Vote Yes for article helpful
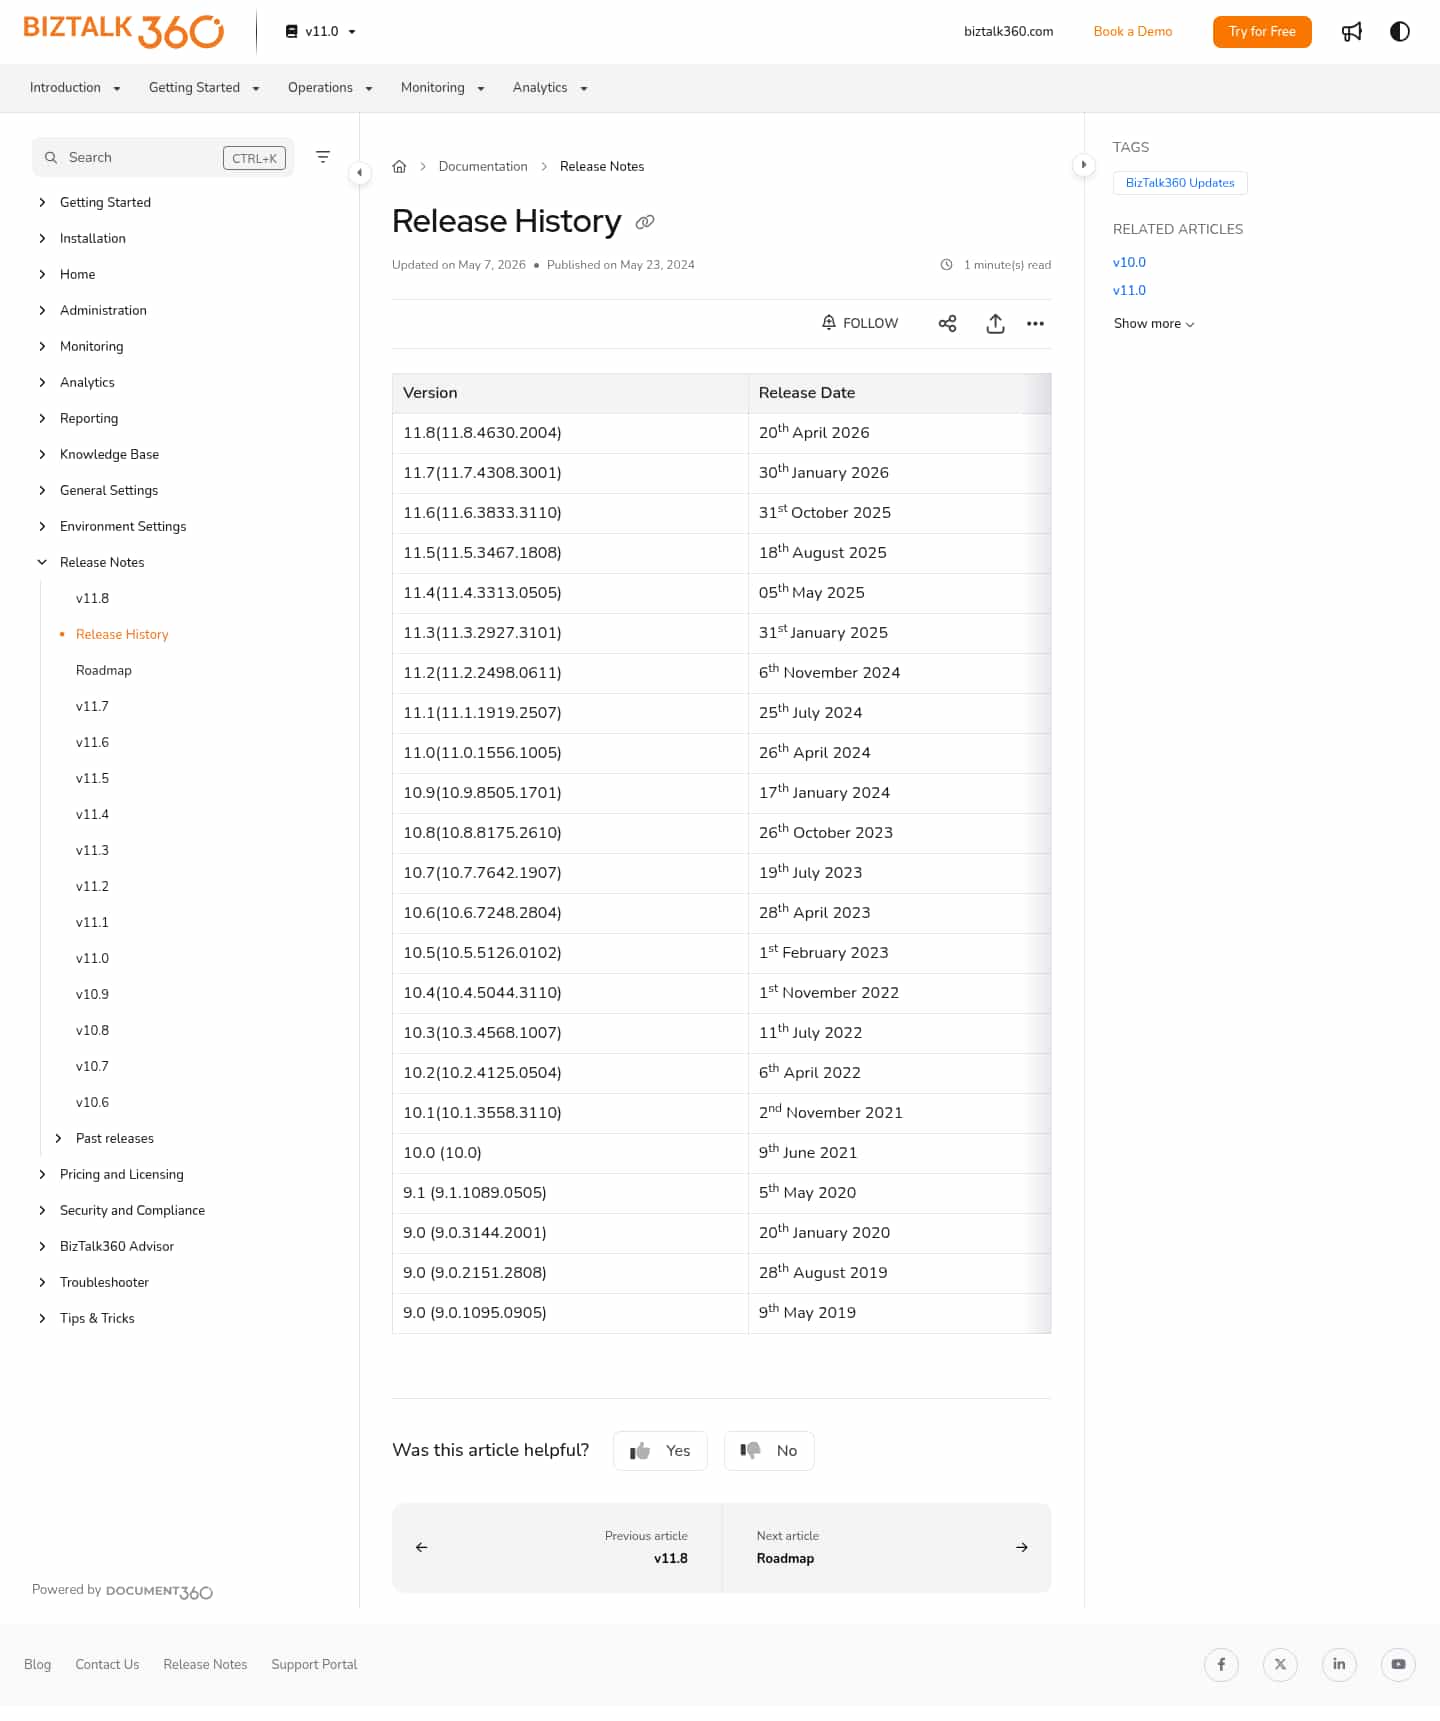Image resolution: width=1440 pixels, height=1721 pixels. (x=660, y=1451)
